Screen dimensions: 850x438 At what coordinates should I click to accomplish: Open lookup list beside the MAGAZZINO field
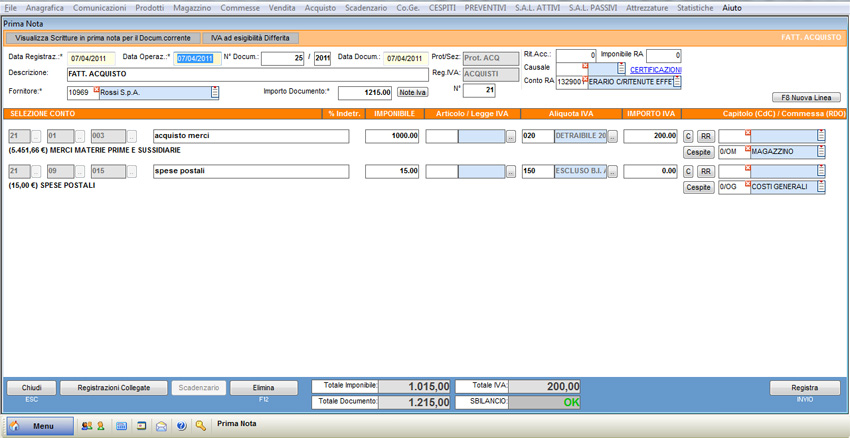(x=821, y=152)
